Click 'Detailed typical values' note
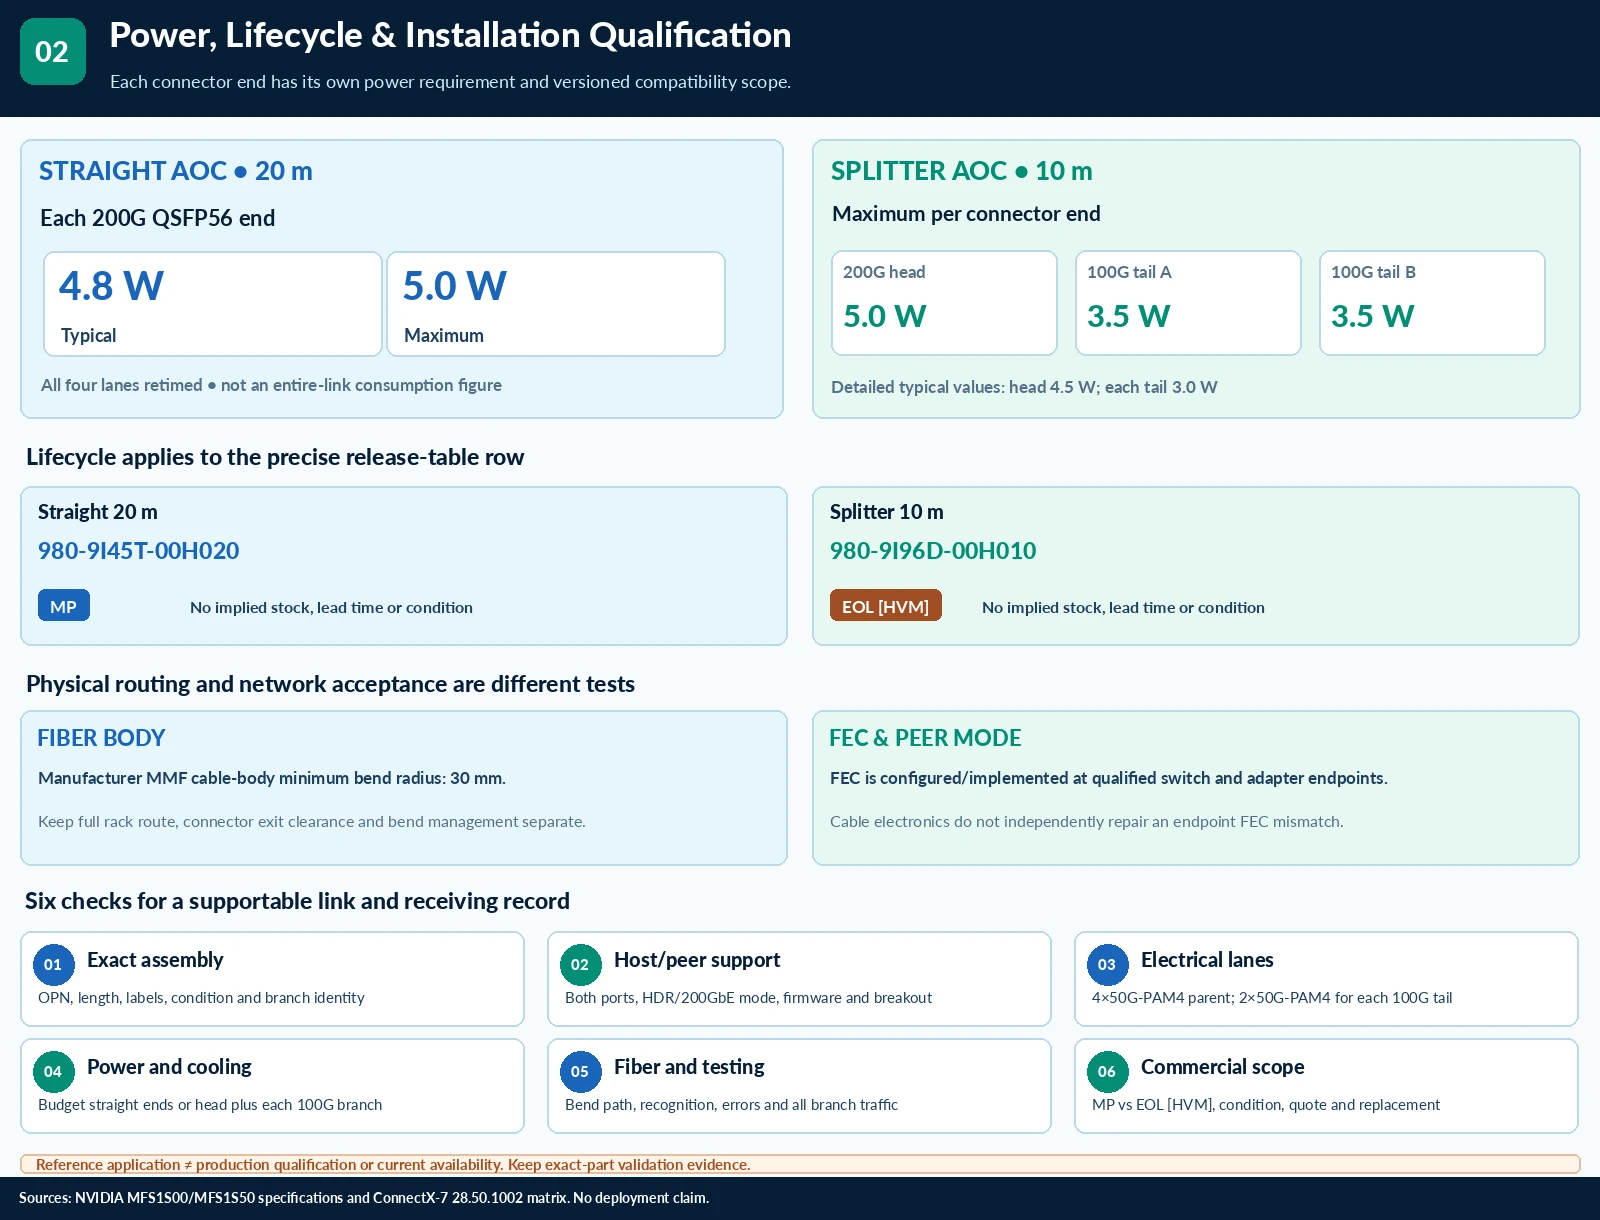Viewport: 1600px width, 1220px height. pos(1024,387)
